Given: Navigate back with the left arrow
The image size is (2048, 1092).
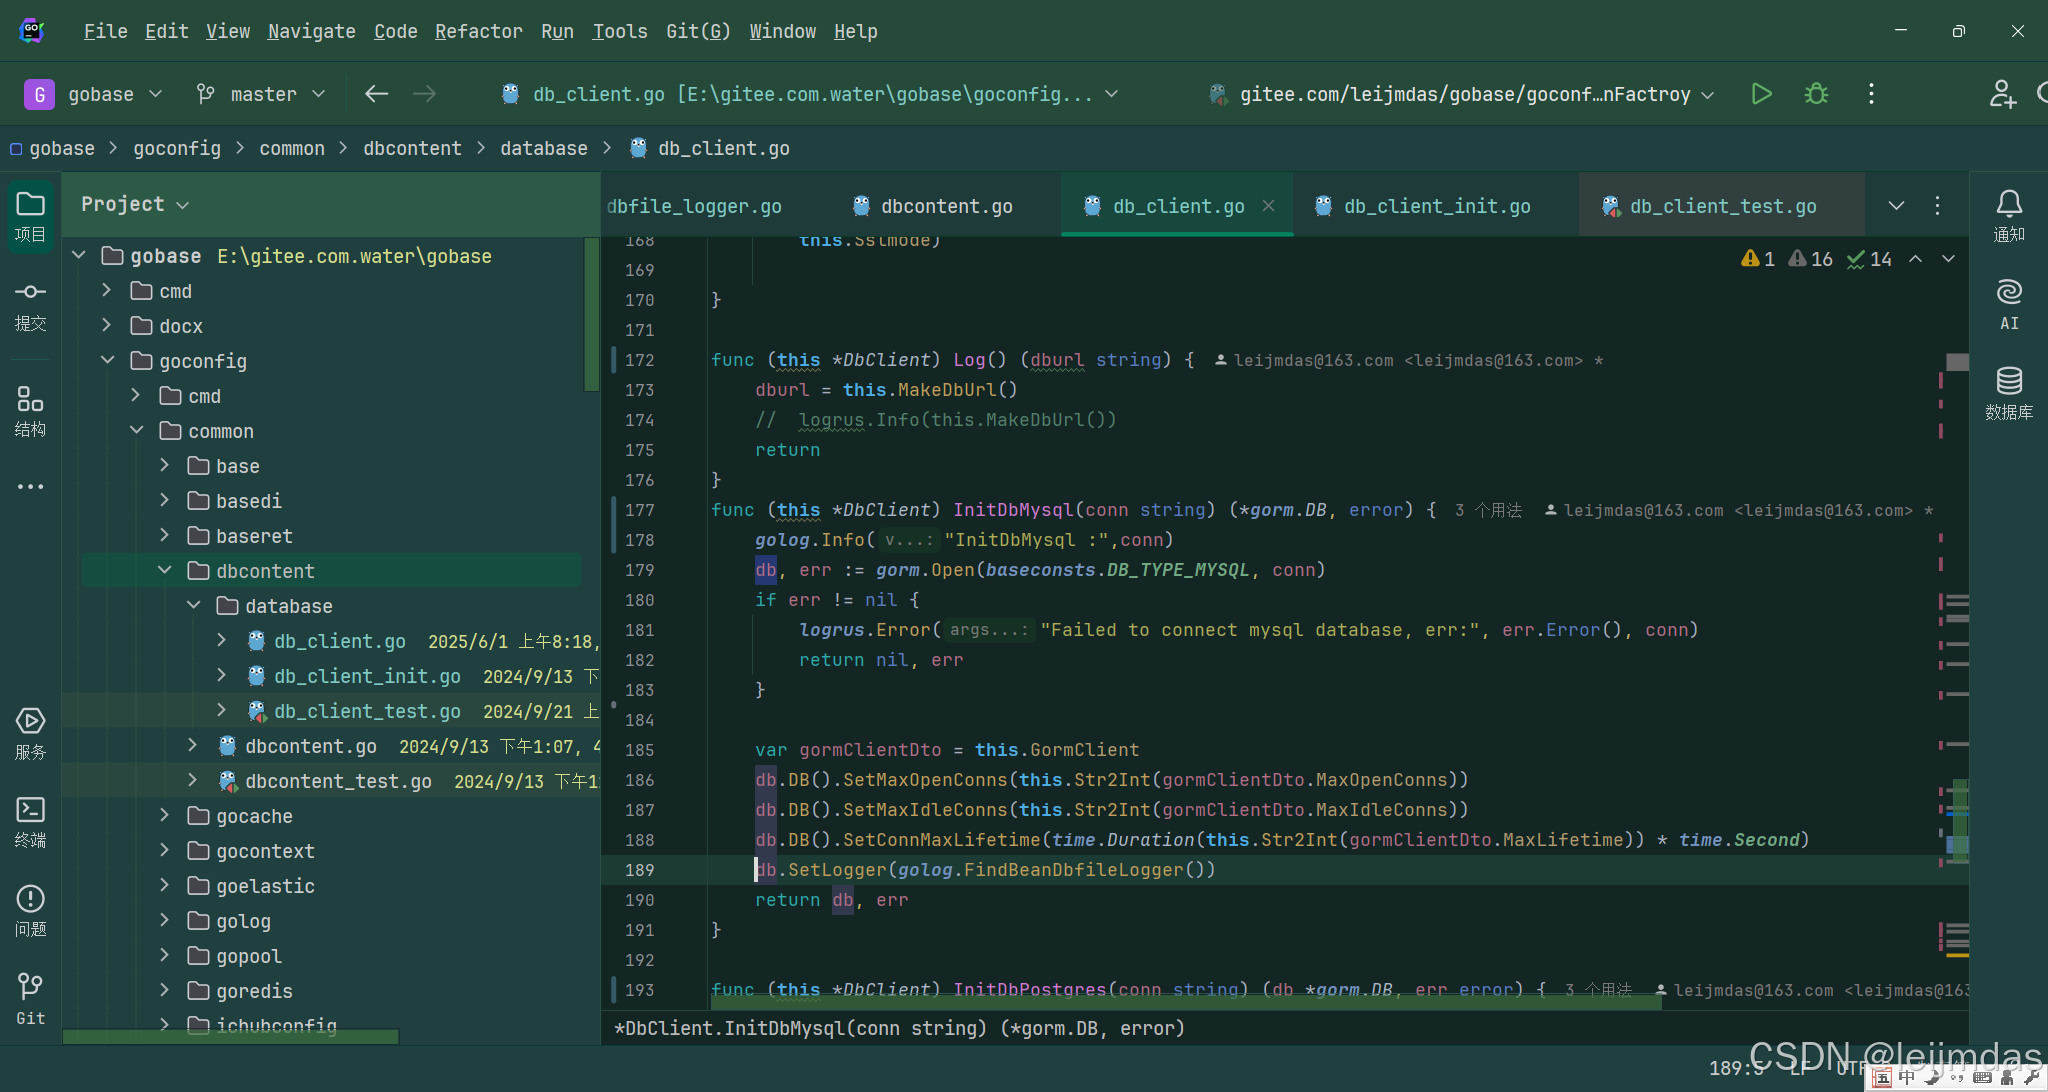Looking at the screenshot, I should [x=376, y=94].
